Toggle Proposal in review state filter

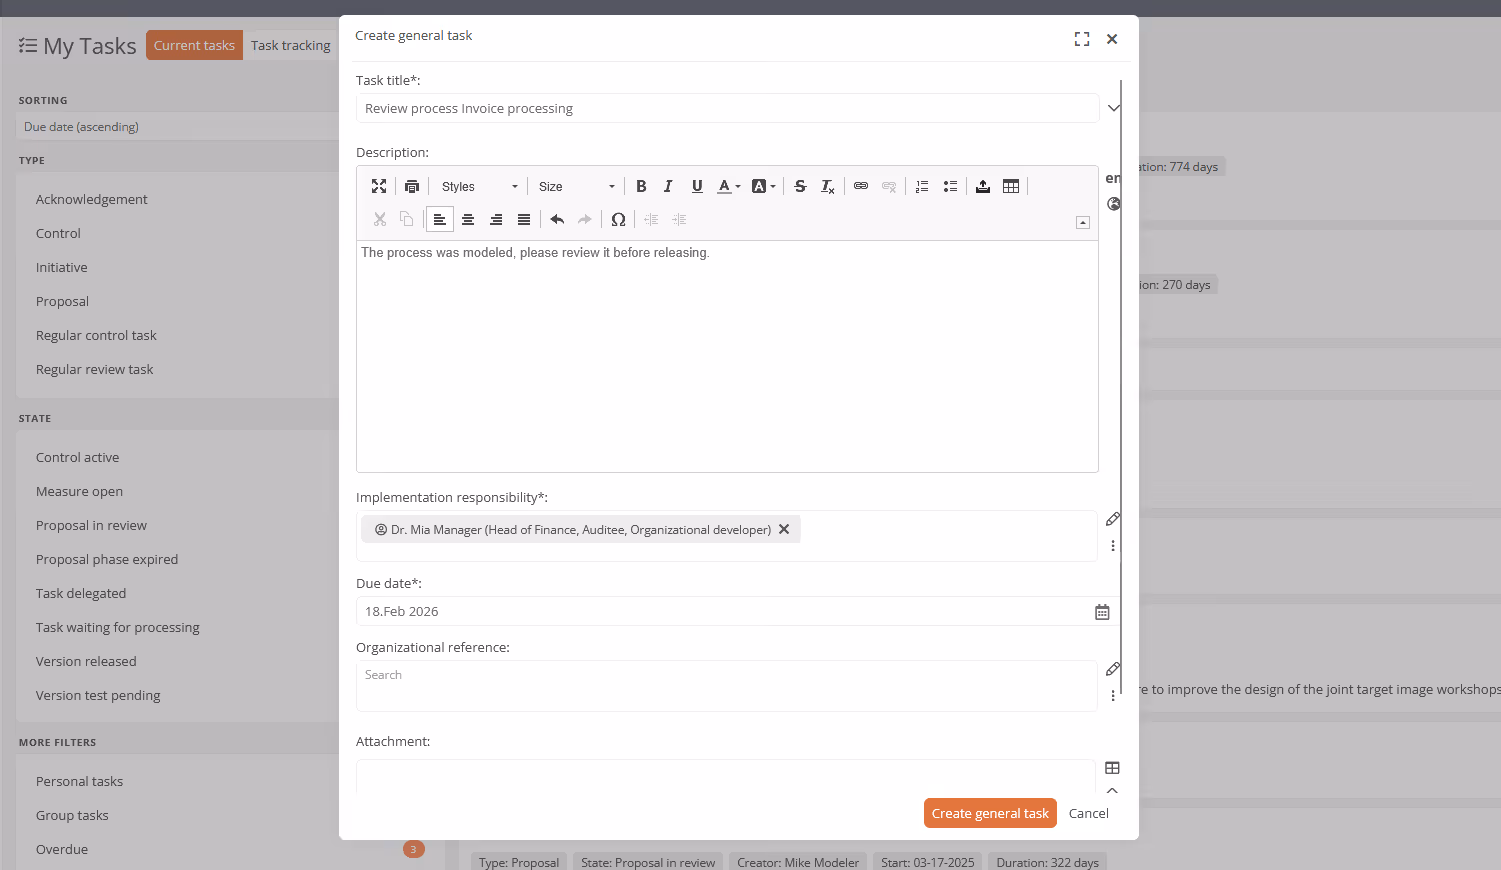91,525
